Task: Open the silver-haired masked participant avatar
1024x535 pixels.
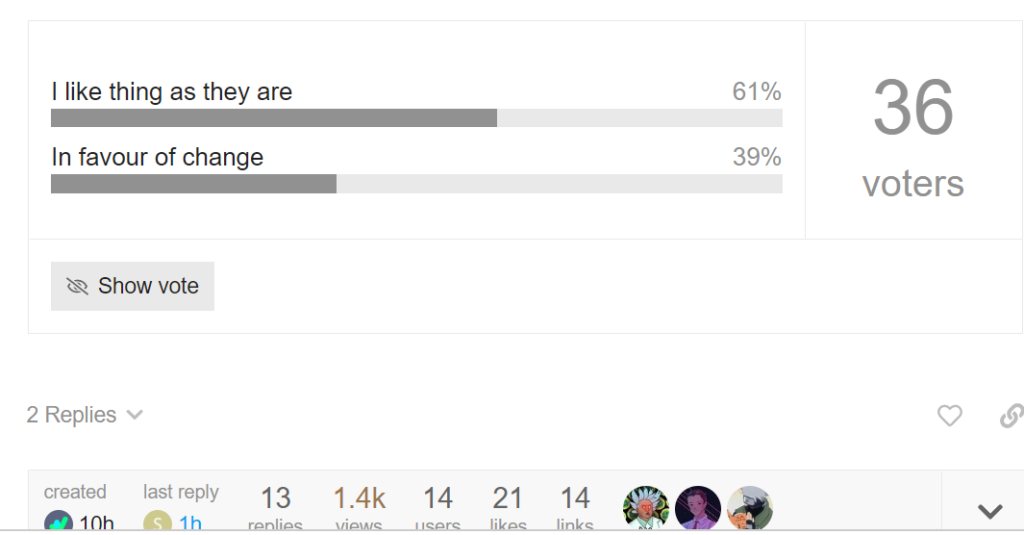Action: 750,509
